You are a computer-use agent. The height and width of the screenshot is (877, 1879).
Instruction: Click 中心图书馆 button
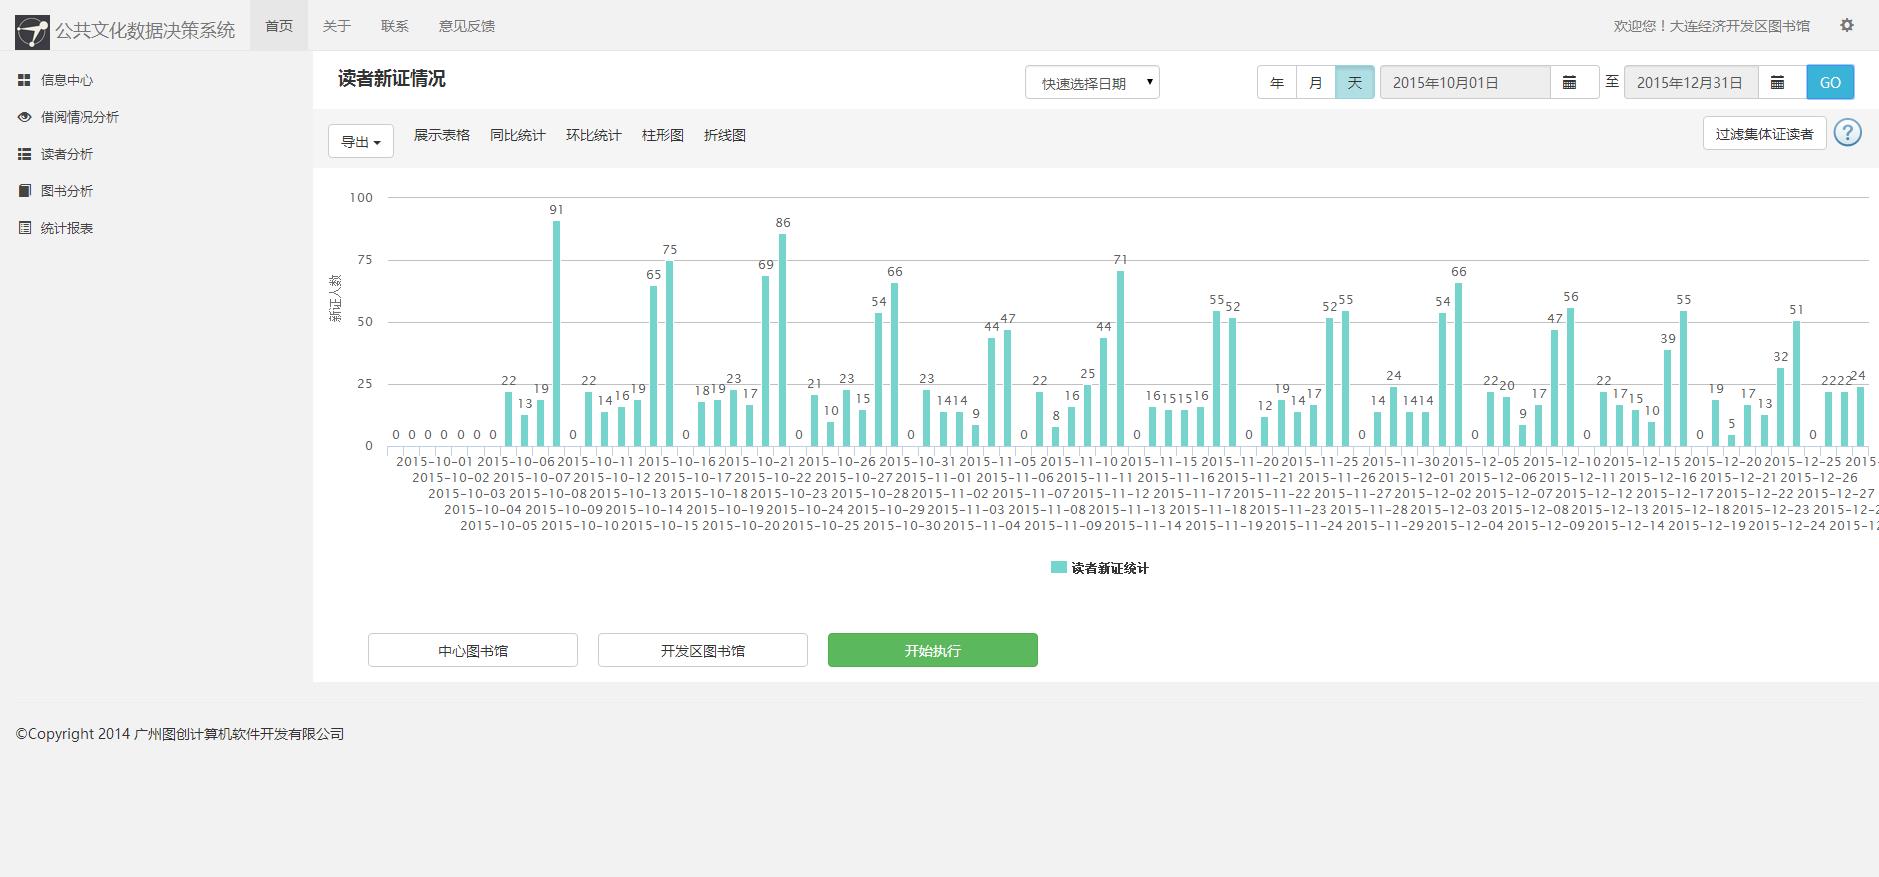(x=473, y=650)
